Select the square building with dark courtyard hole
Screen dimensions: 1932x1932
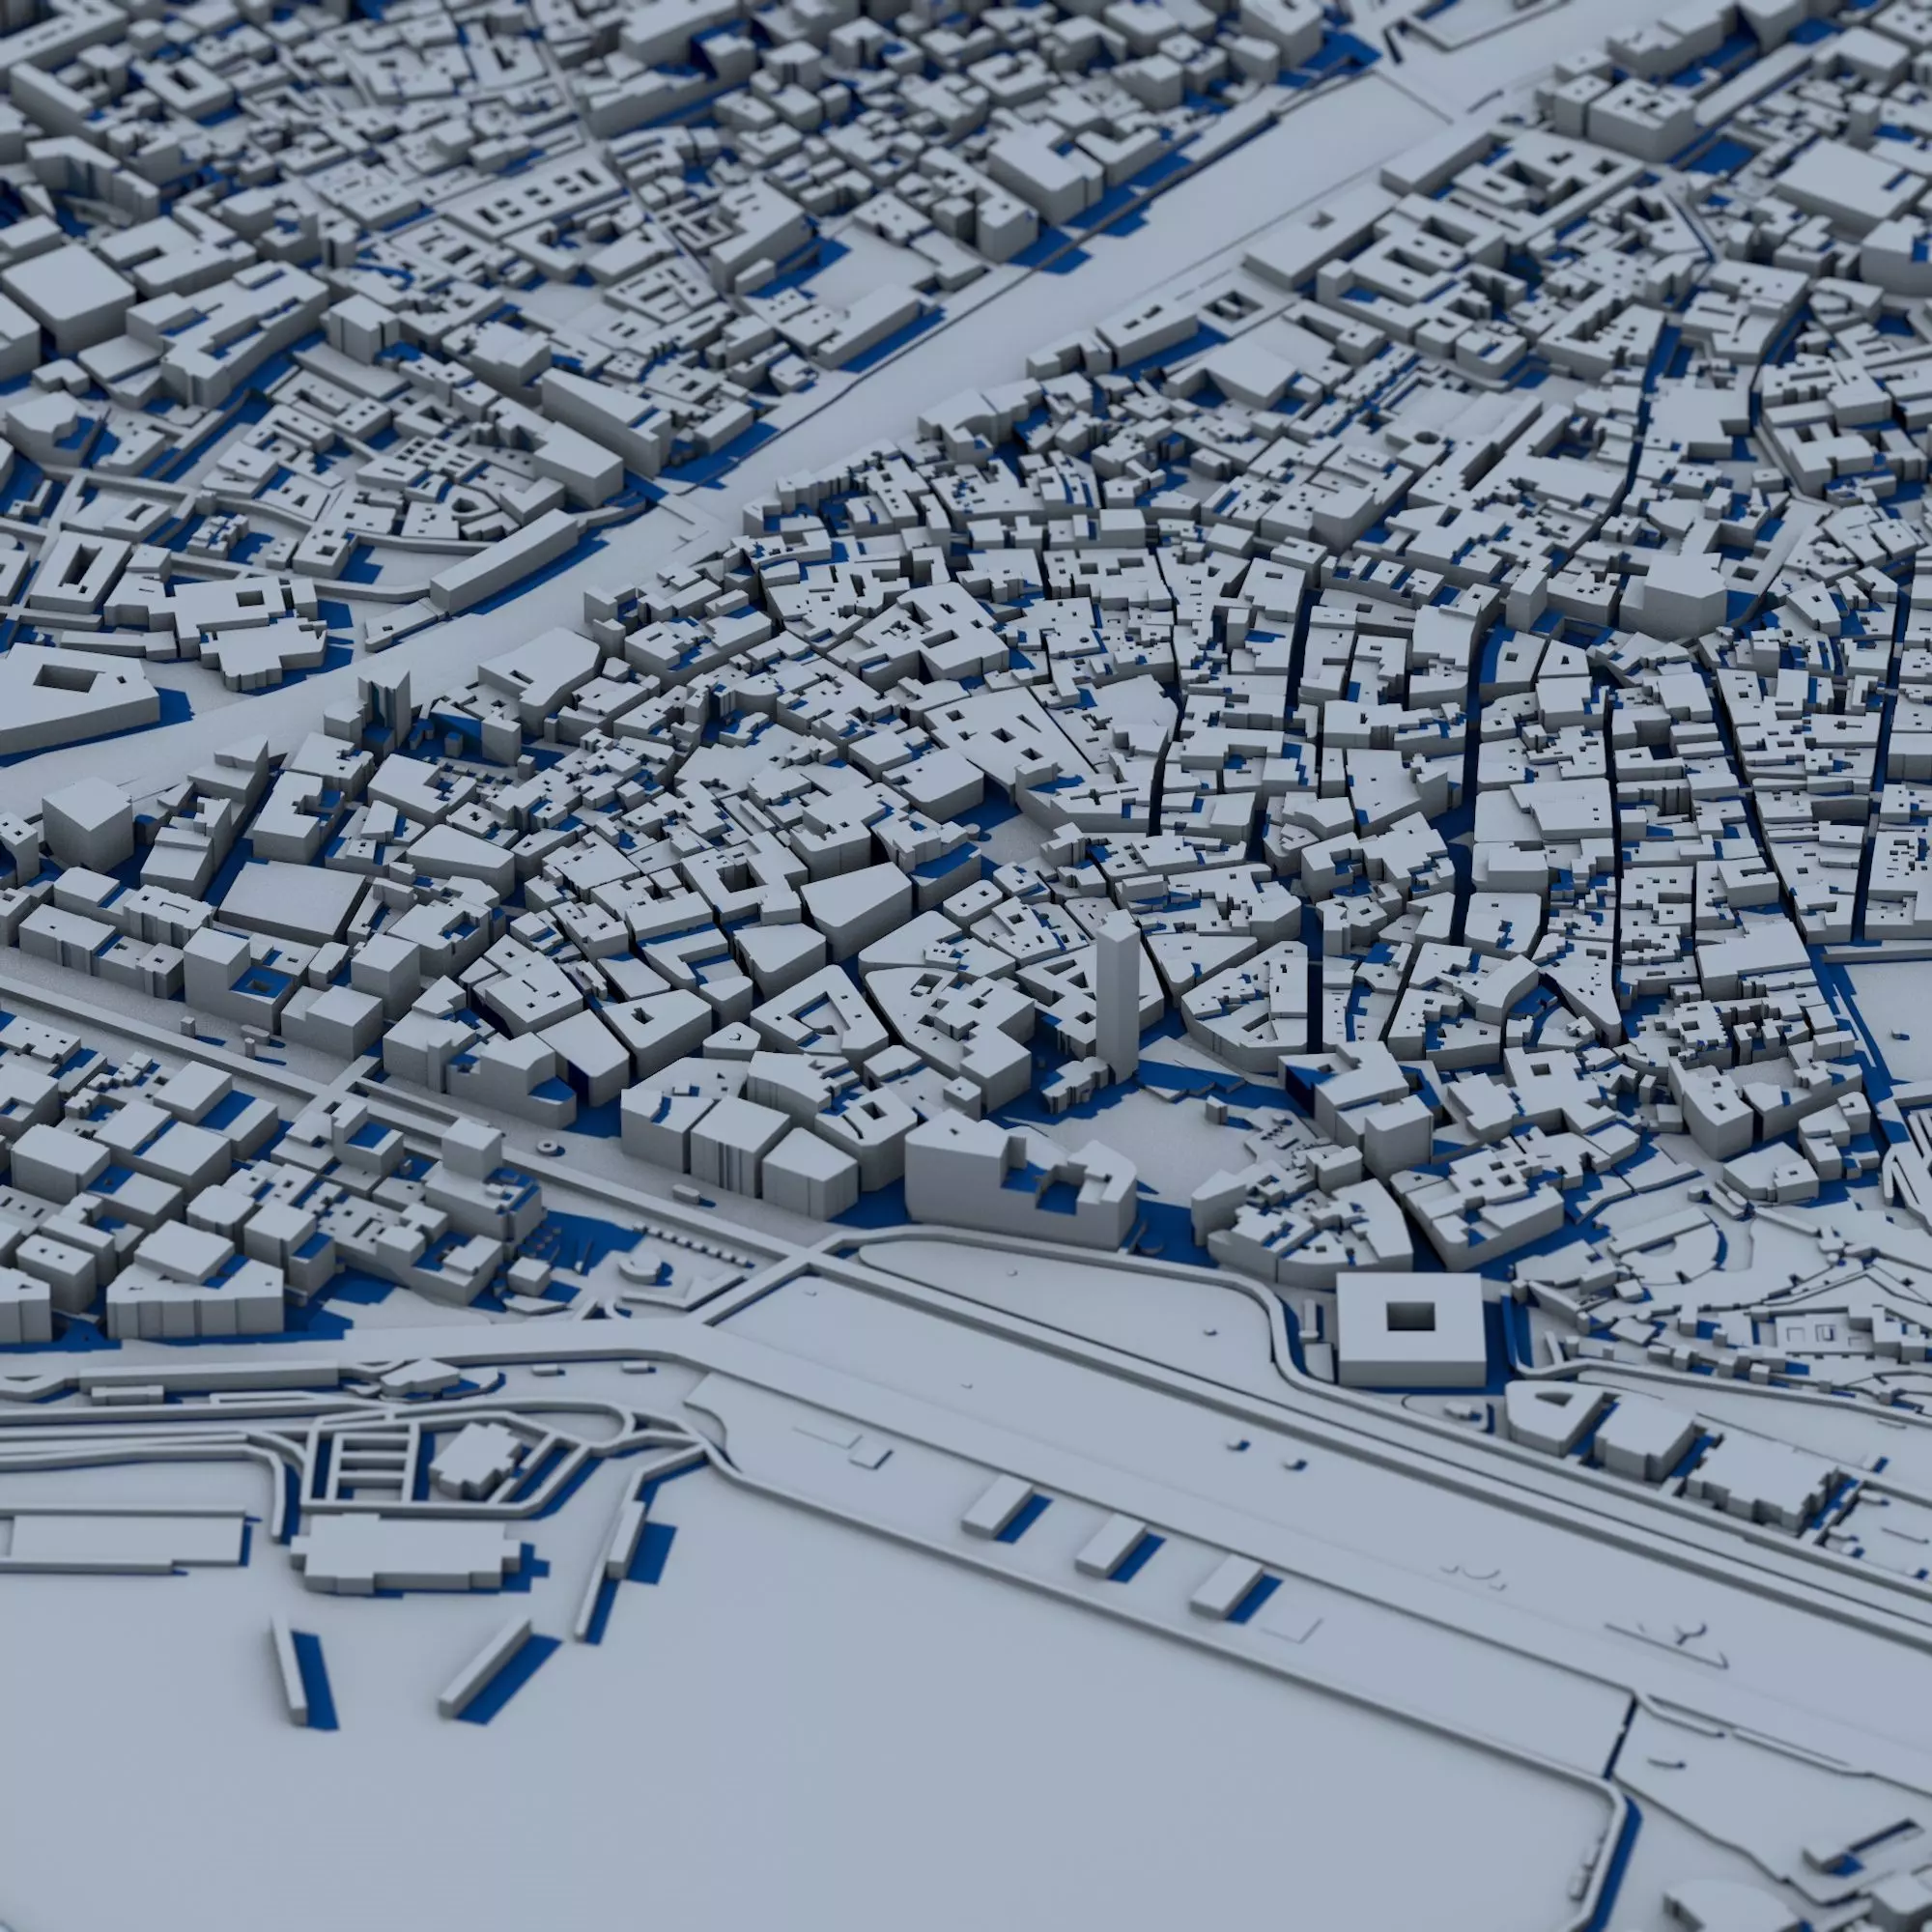click(x=1408, y=1329)
